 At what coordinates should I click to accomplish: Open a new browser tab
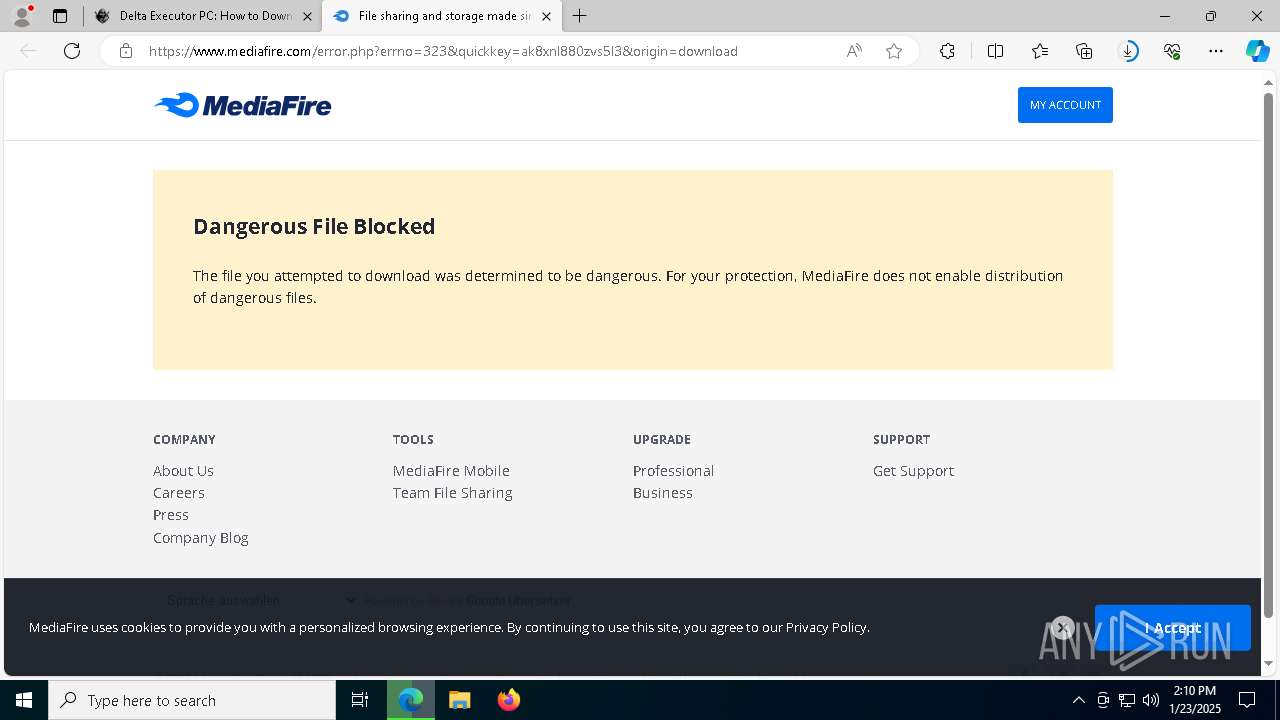[580, 16]
